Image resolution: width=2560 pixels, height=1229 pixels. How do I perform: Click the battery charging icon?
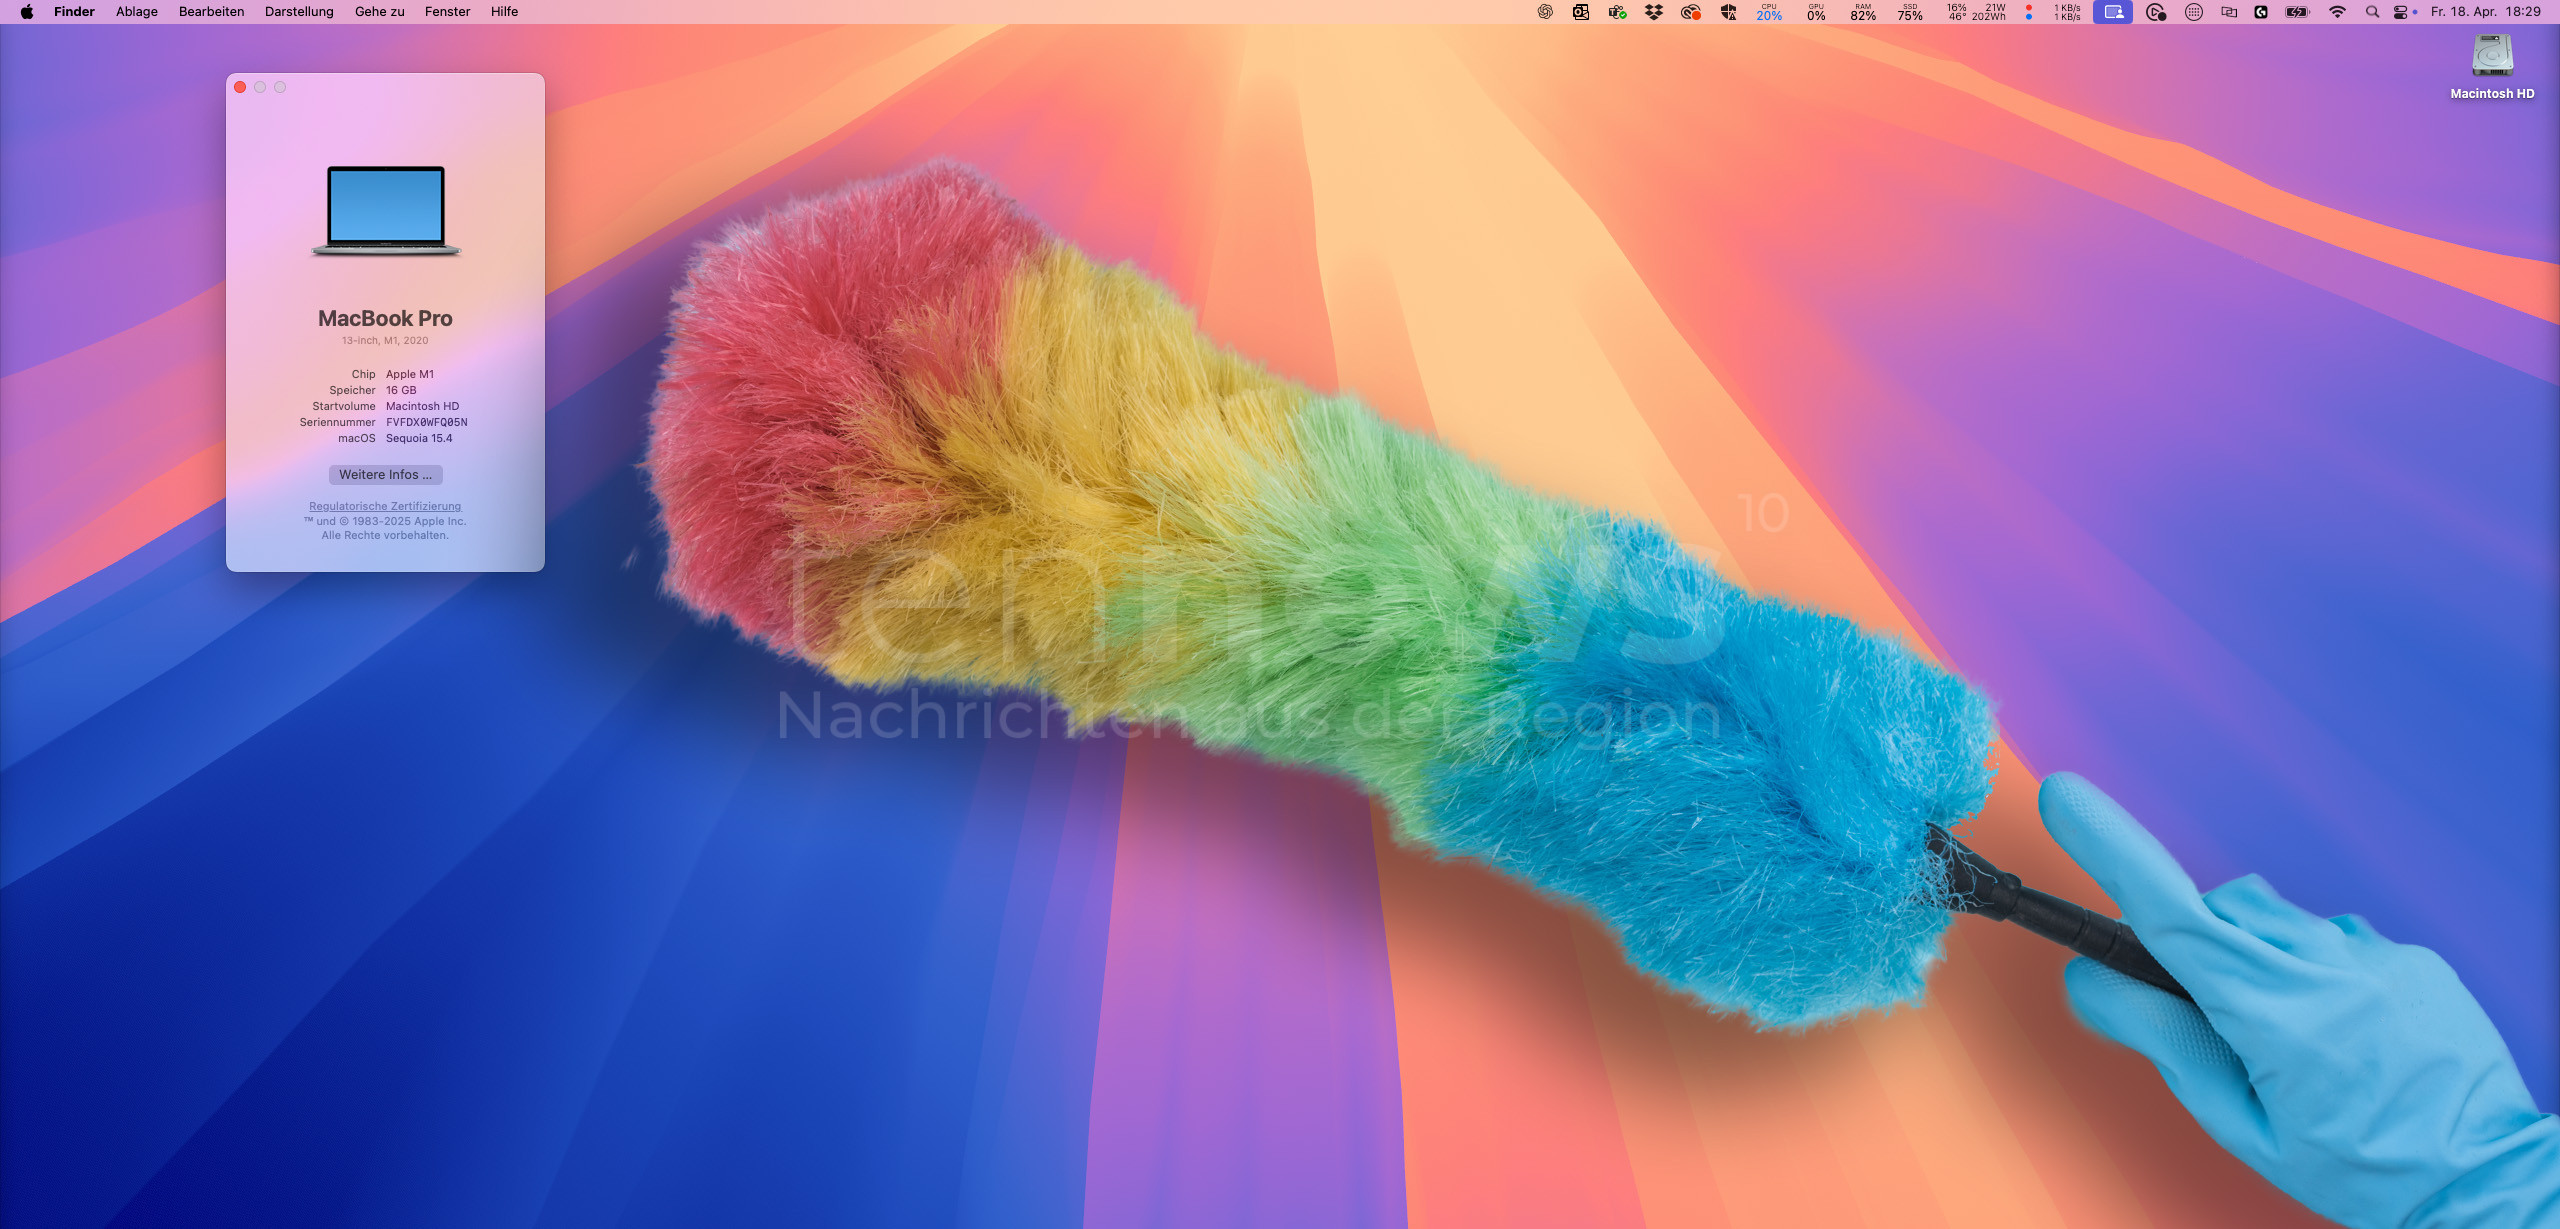tap(2298, 12)
